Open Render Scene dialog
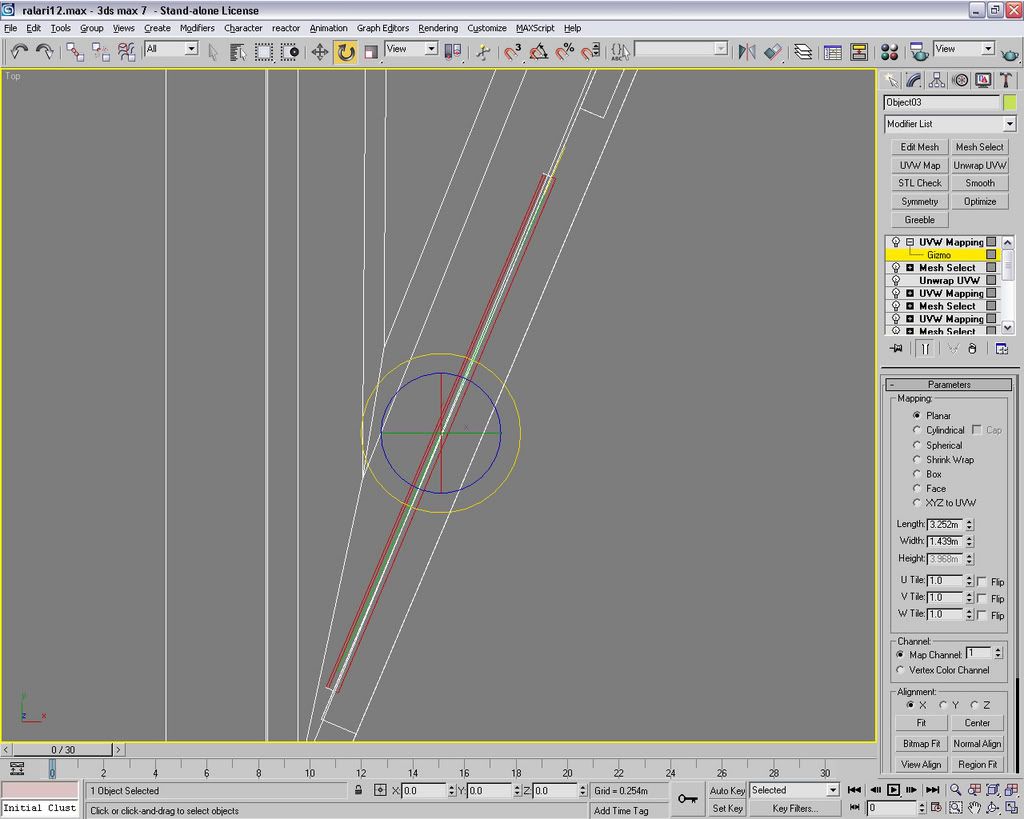Image resolution: width=1024 pixels, height=819 pixels. (x=919, y=52)
